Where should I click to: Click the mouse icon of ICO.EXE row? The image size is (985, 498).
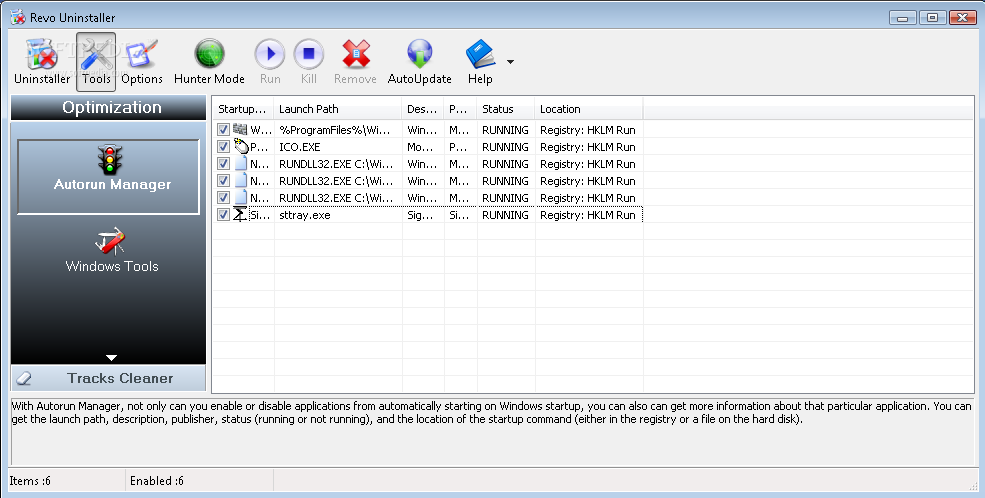(241, 146)
